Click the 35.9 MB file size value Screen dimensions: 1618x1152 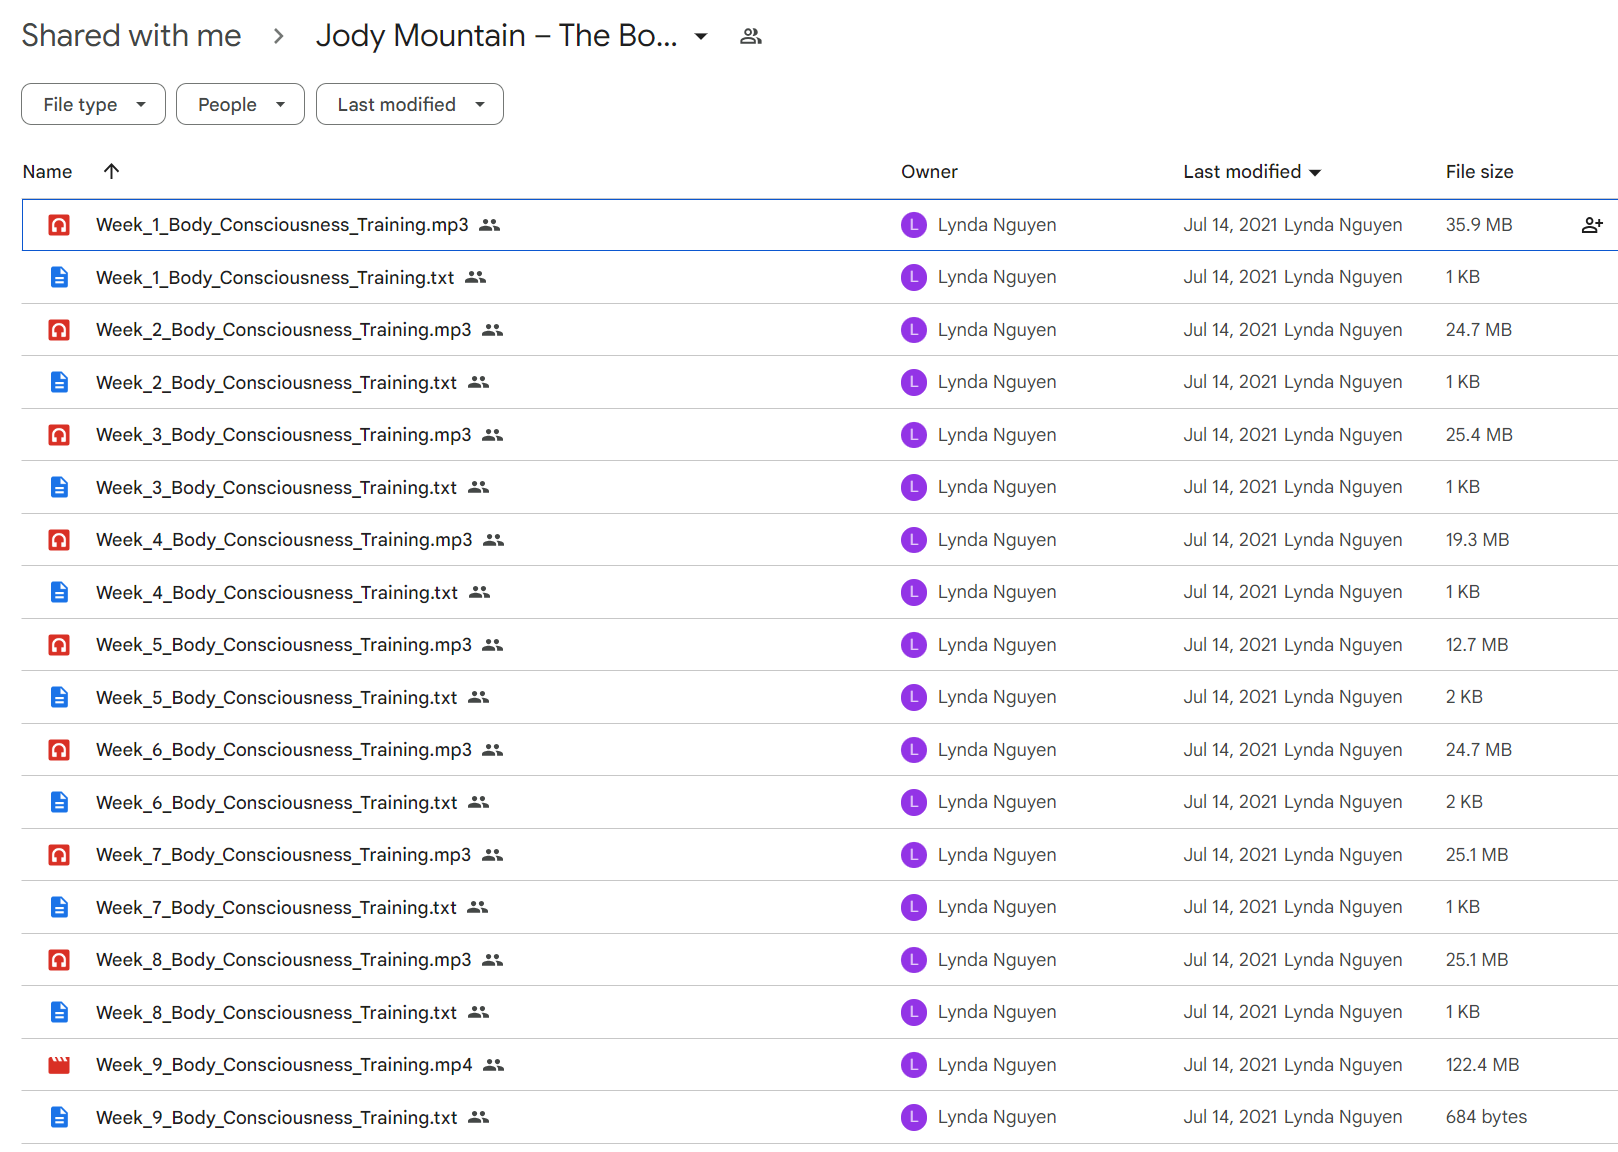(1479, 225)
